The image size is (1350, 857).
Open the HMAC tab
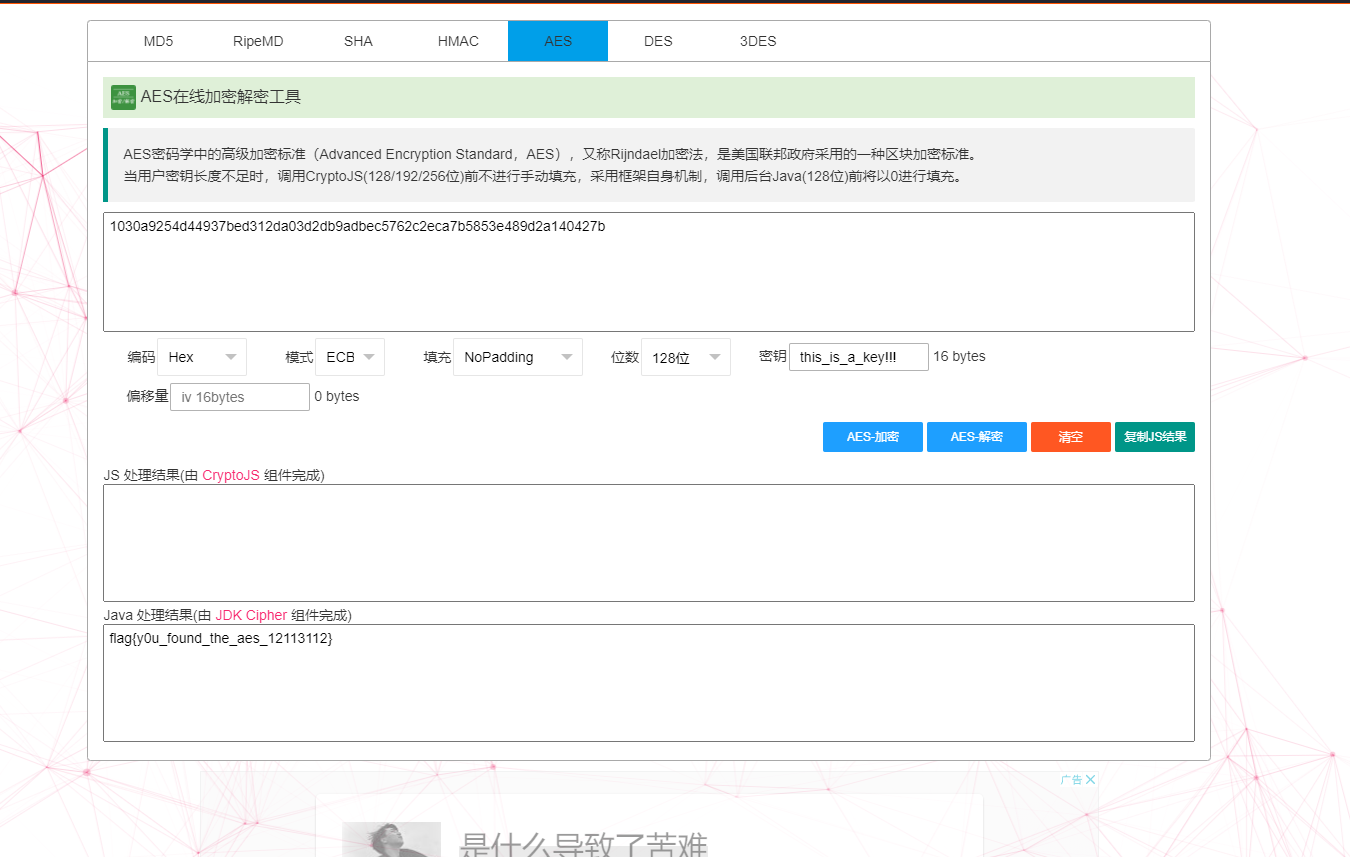pos(458,41)
